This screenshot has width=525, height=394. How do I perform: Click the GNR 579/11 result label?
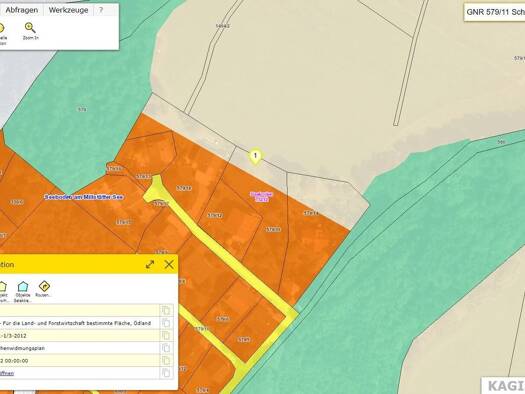pyautogui.click(x=495, y=12)
